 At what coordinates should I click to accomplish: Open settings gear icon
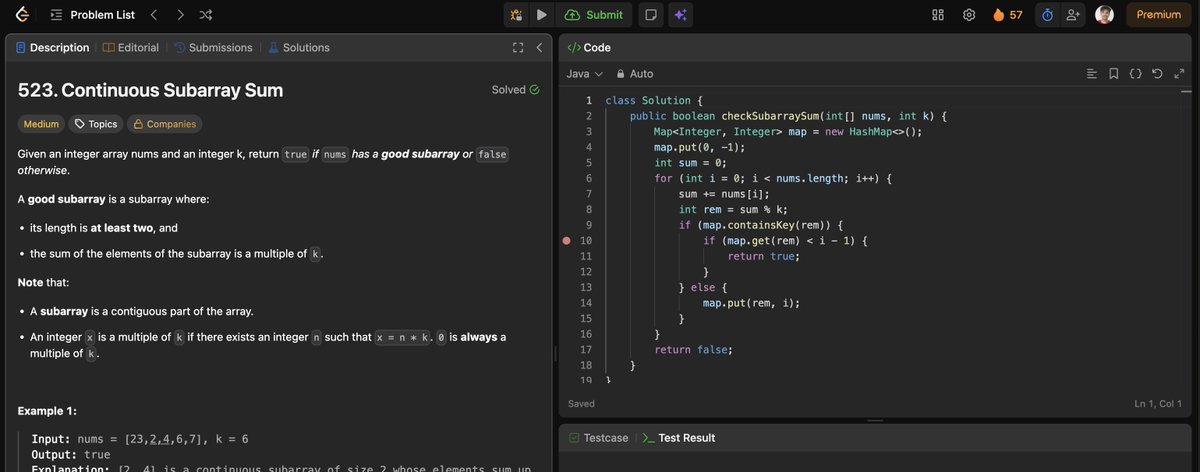pyautogui.click(x=969, y=15)
